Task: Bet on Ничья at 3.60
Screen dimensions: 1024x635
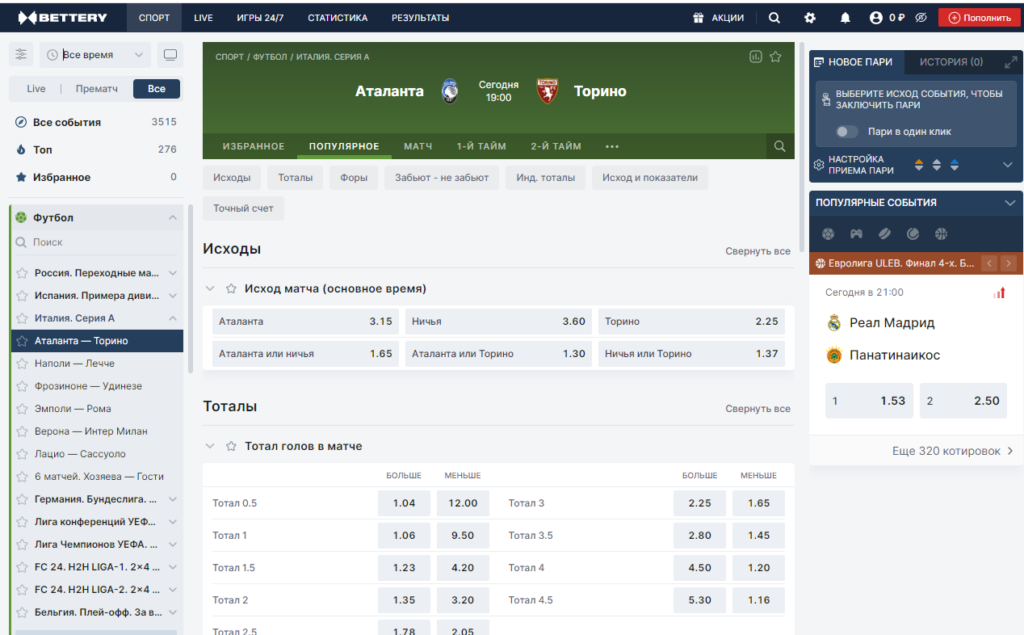Action: (x=498, y=321)
